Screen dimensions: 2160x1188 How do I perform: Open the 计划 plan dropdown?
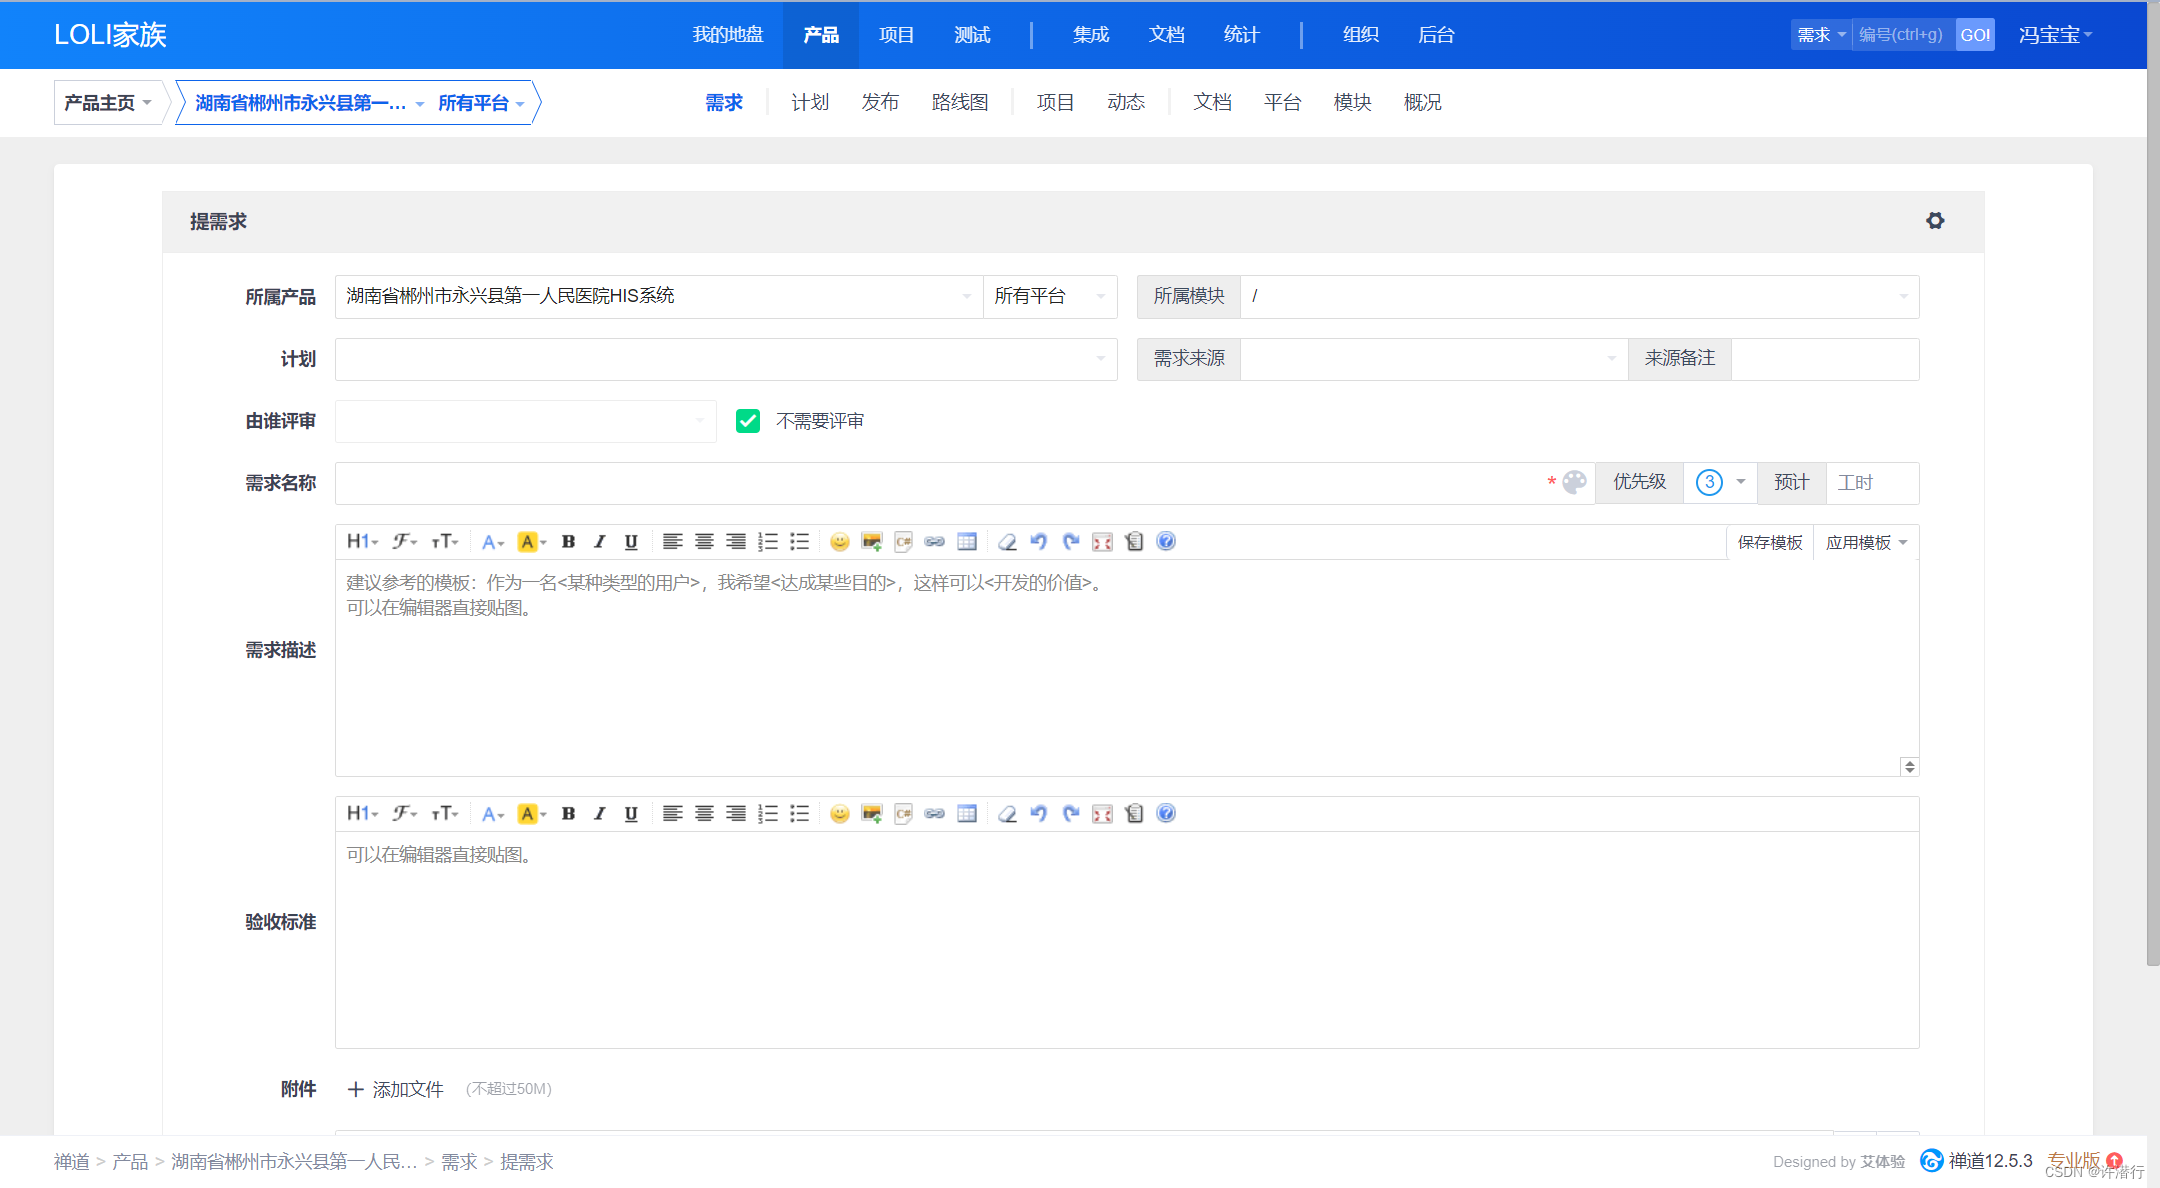pos(726,359)
